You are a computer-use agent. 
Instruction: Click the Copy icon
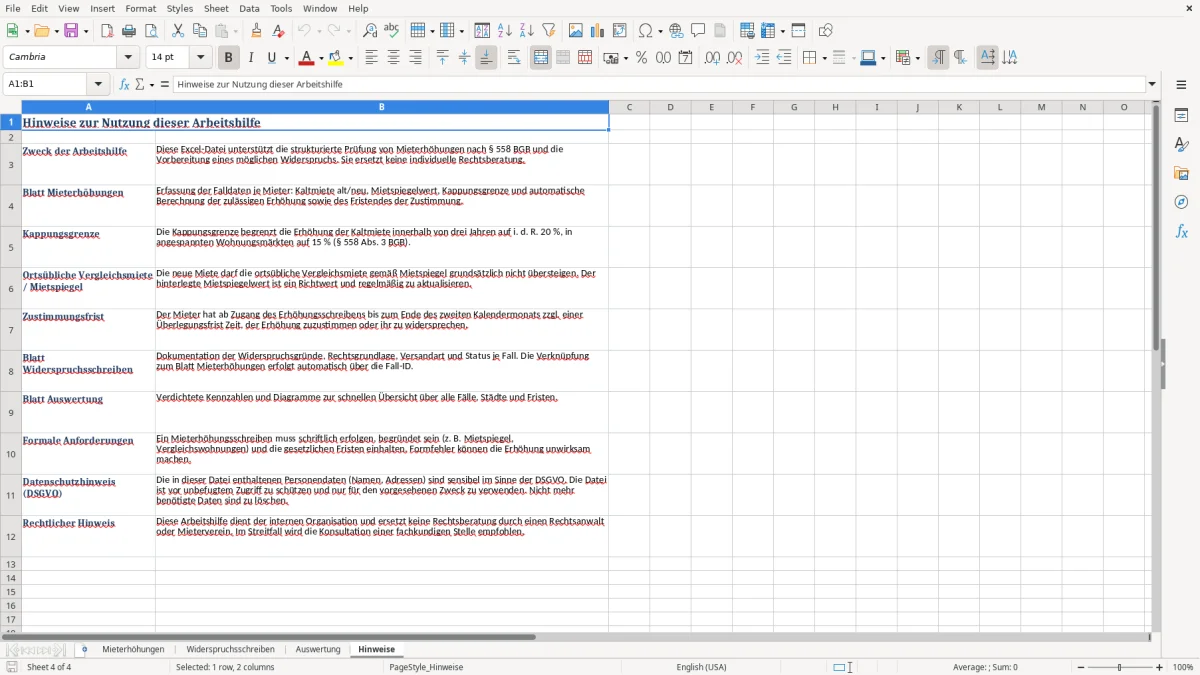click(199, 31)
